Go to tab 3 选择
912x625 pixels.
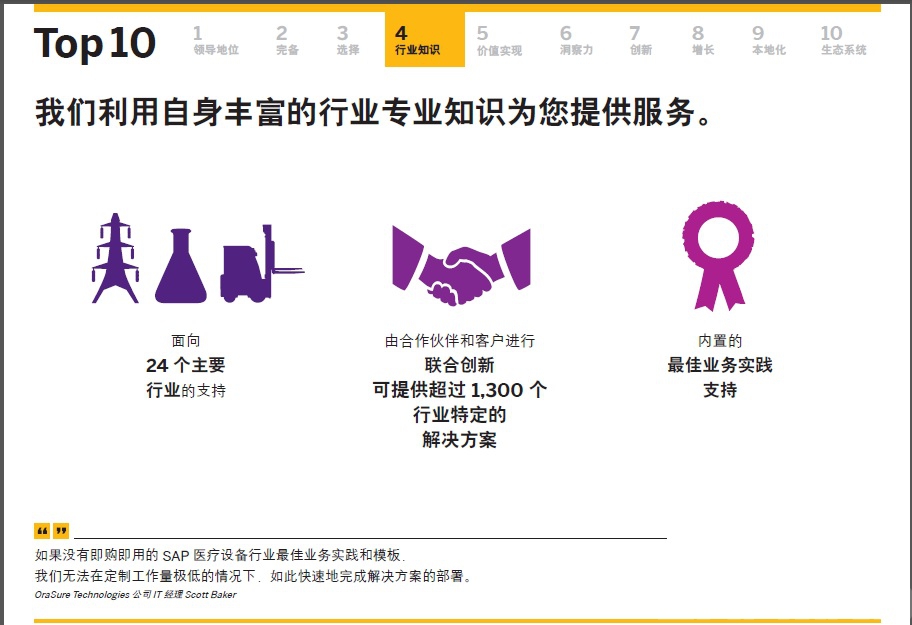pyautogui.click(x=348, y=41)
